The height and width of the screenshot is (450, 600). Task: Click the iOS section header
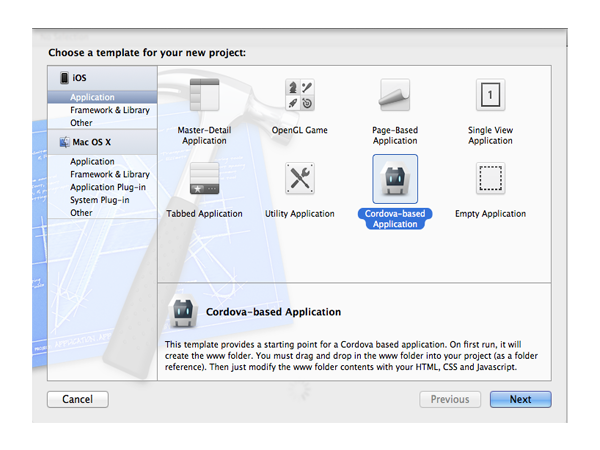[80, 78]
